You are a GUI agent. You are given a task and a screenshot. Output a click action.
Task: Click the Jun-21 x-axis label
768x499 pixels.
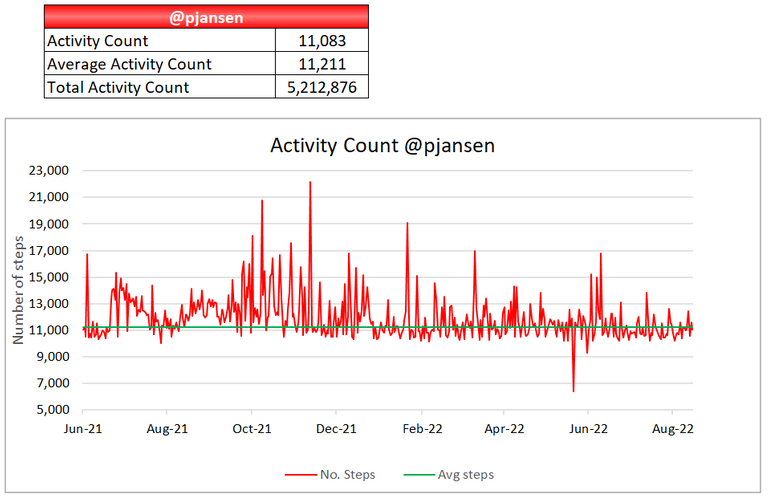pyautogui.click(x=83, y=429)
